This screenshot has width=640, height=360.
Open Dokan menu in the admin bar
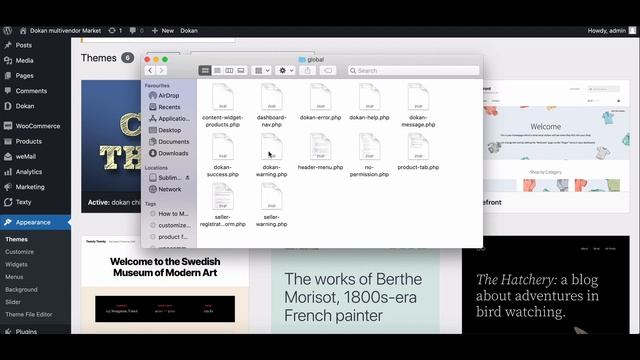pos(189,31)
